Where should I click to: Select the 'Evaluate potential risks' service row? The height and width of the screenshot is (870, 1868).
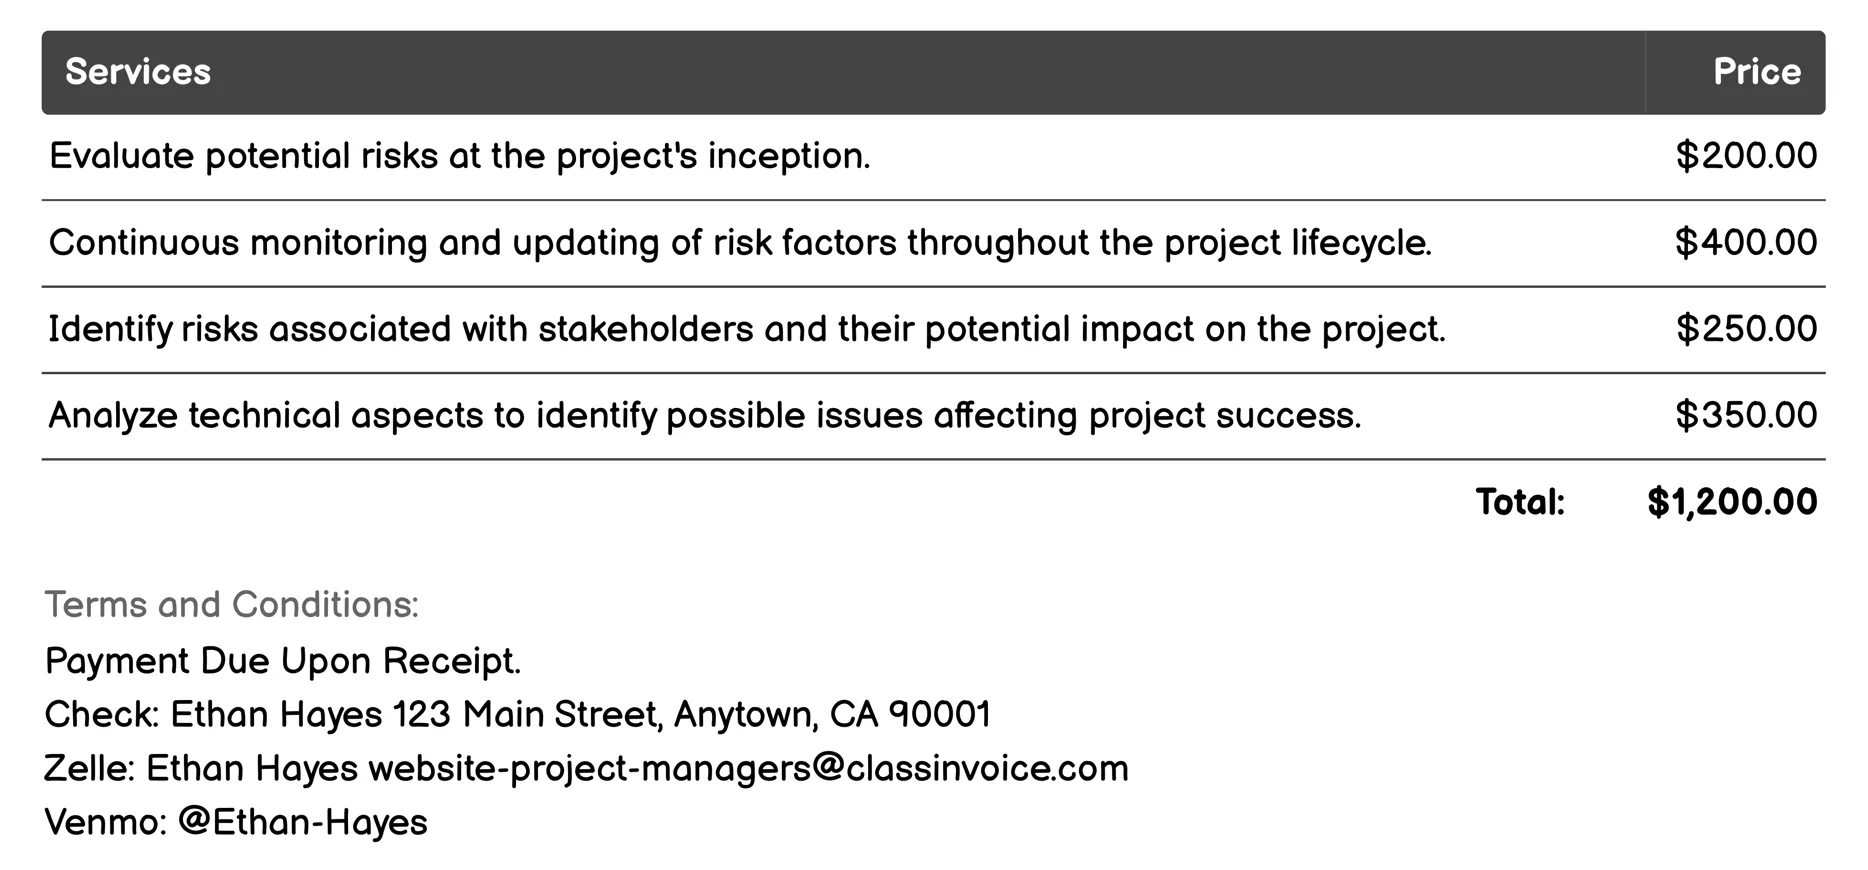point(459,156)
